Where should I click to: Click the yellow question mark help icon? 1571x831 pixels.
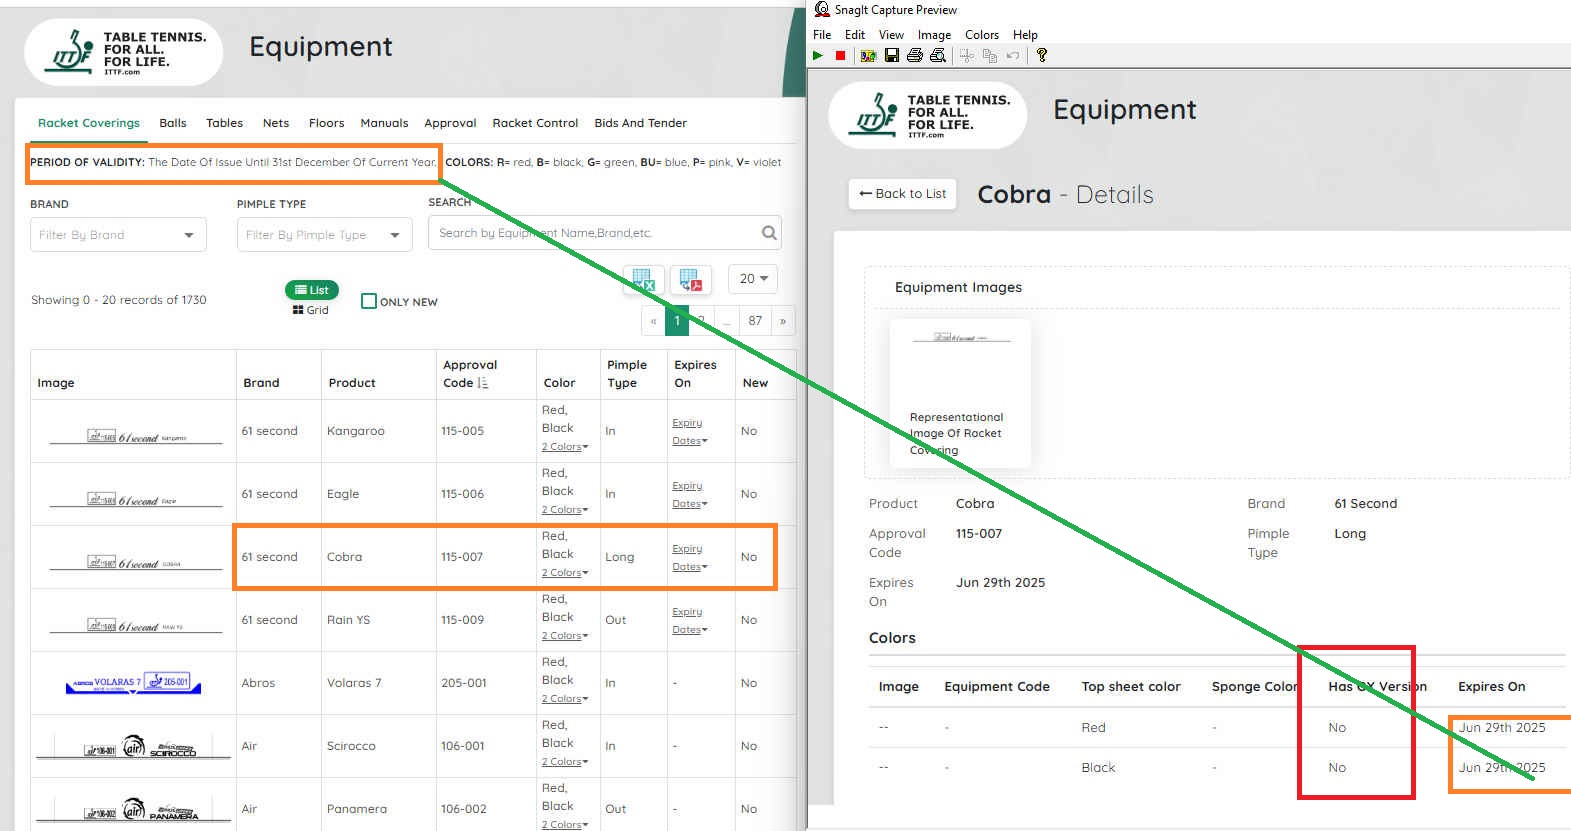click(x=1042, y=56)
